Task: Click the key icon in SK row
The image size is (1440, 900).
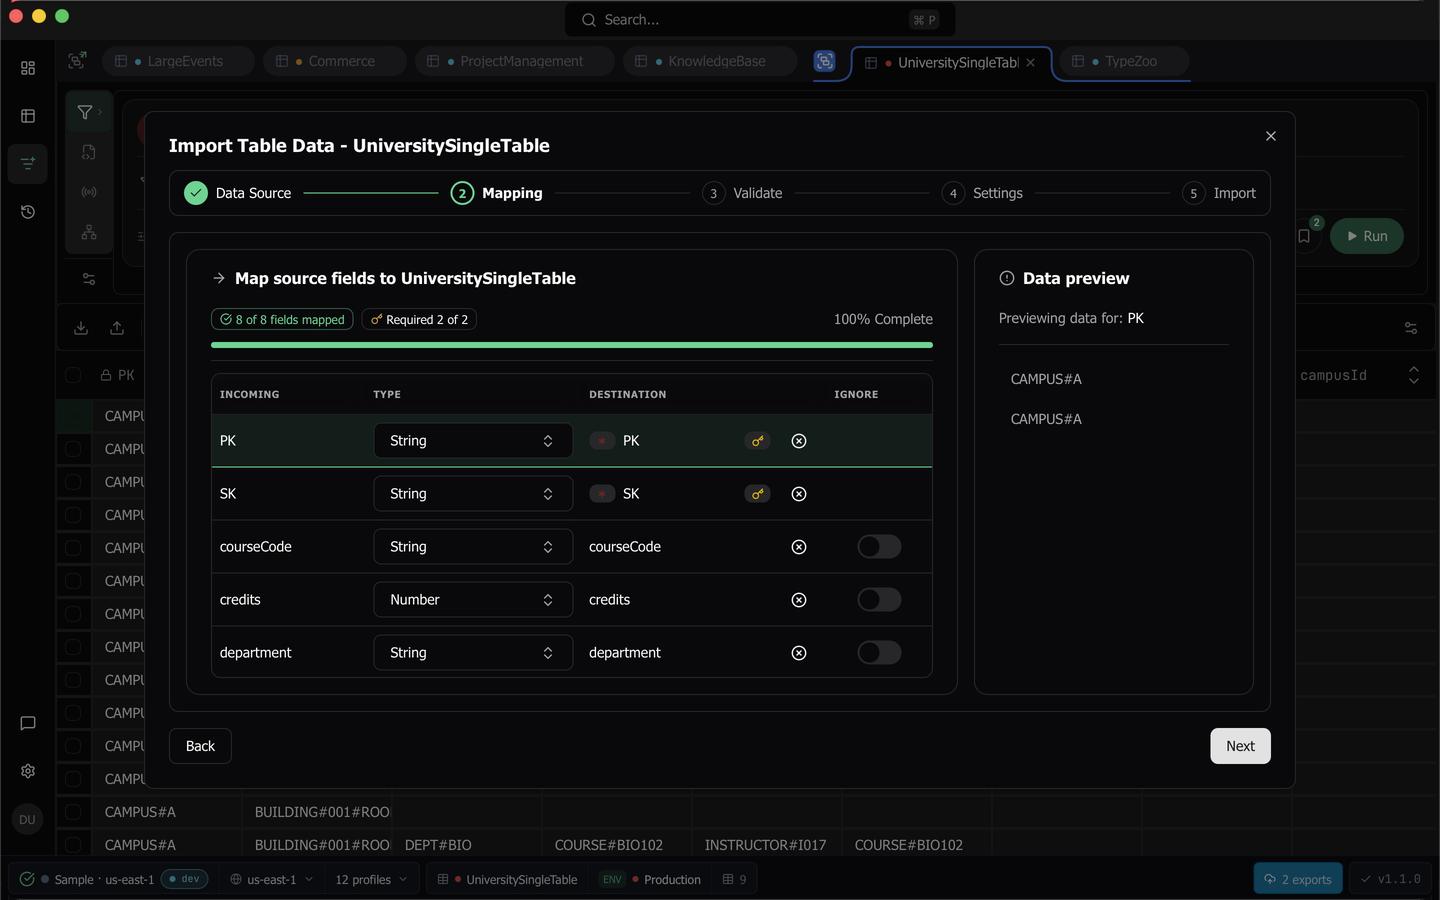Action: (x=758, y=494)
